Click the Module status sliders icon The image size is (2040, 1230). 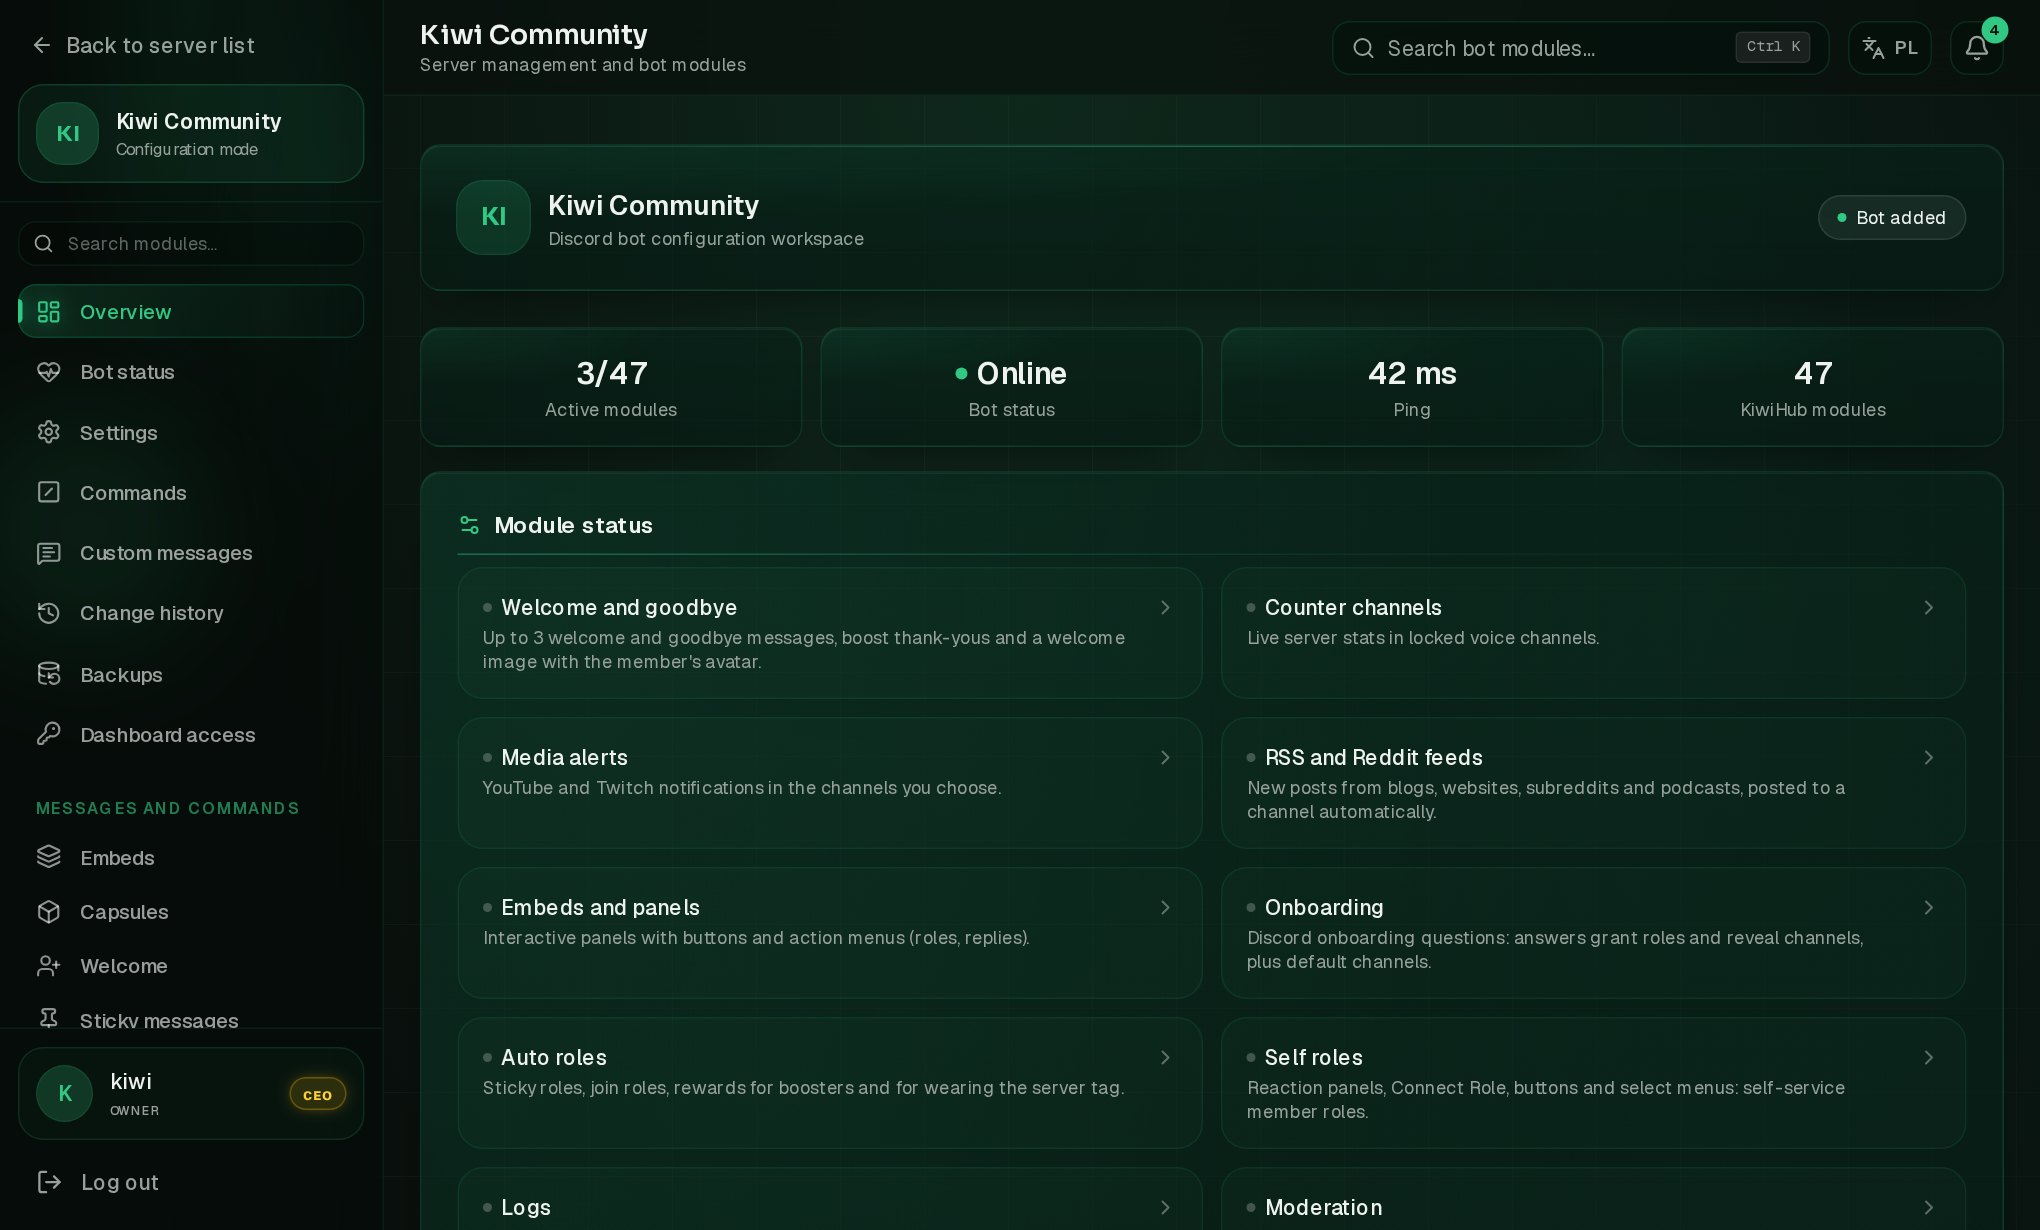pos(469,525)
